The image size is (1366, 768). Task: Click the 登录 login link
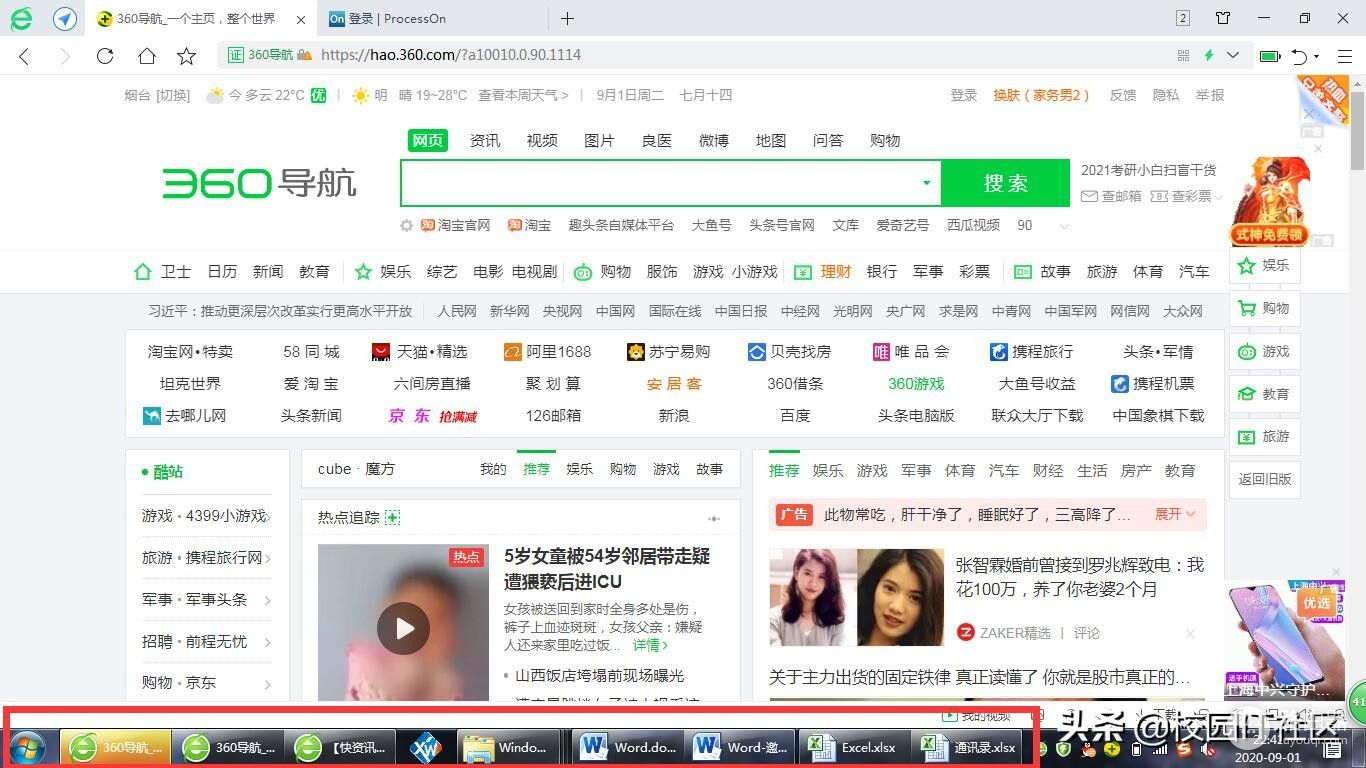tap(964, 95)
